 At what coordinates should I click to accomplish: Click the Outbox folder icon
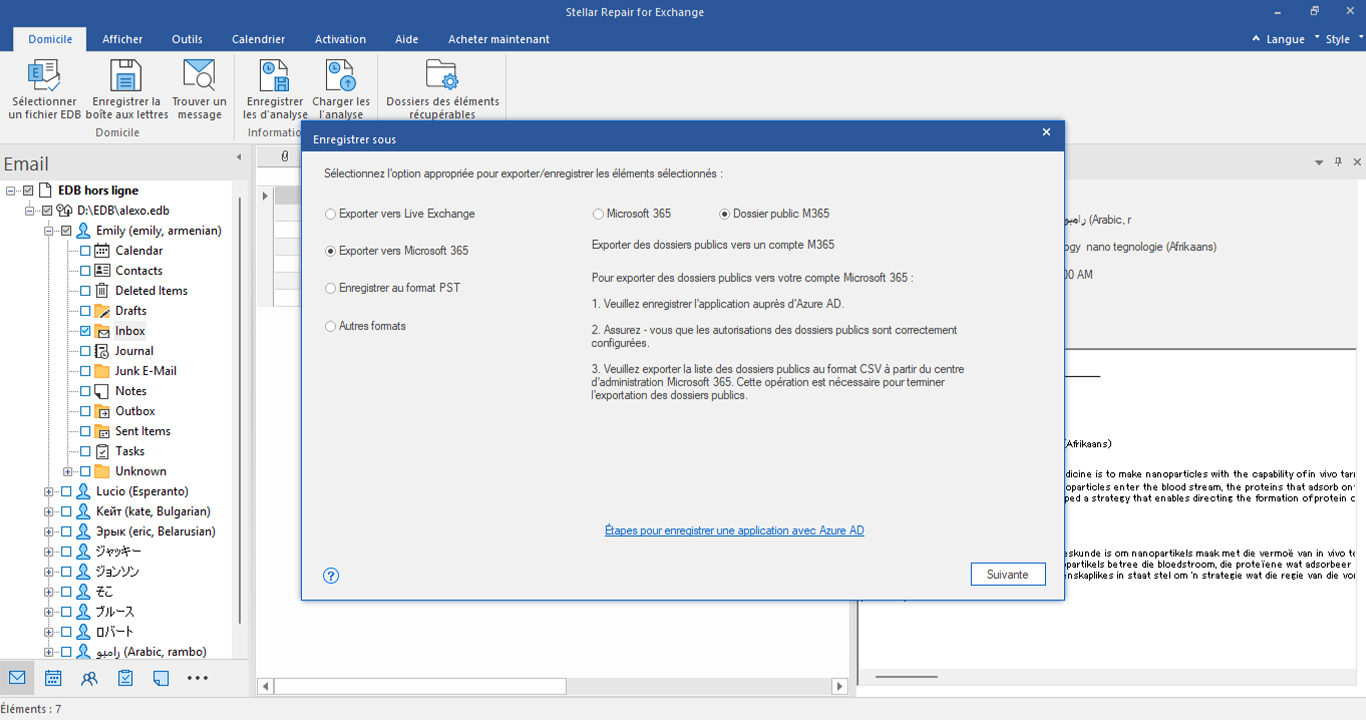coord(102,410)
